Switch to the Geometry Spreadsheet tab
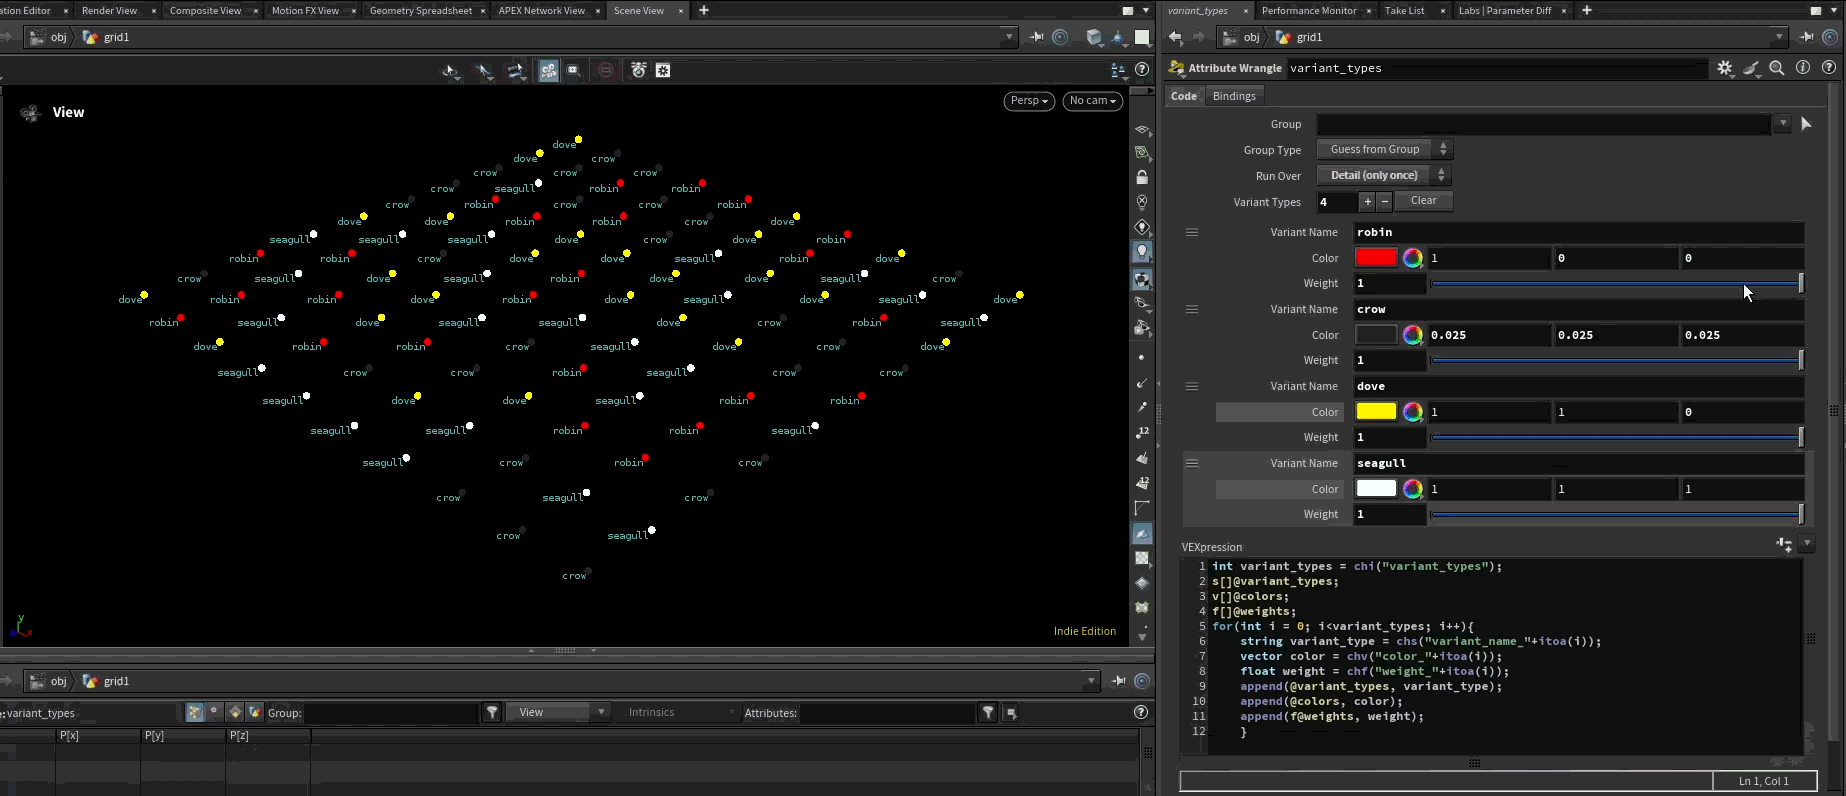This screenshot has height=796, width=1846. point(420,10)
